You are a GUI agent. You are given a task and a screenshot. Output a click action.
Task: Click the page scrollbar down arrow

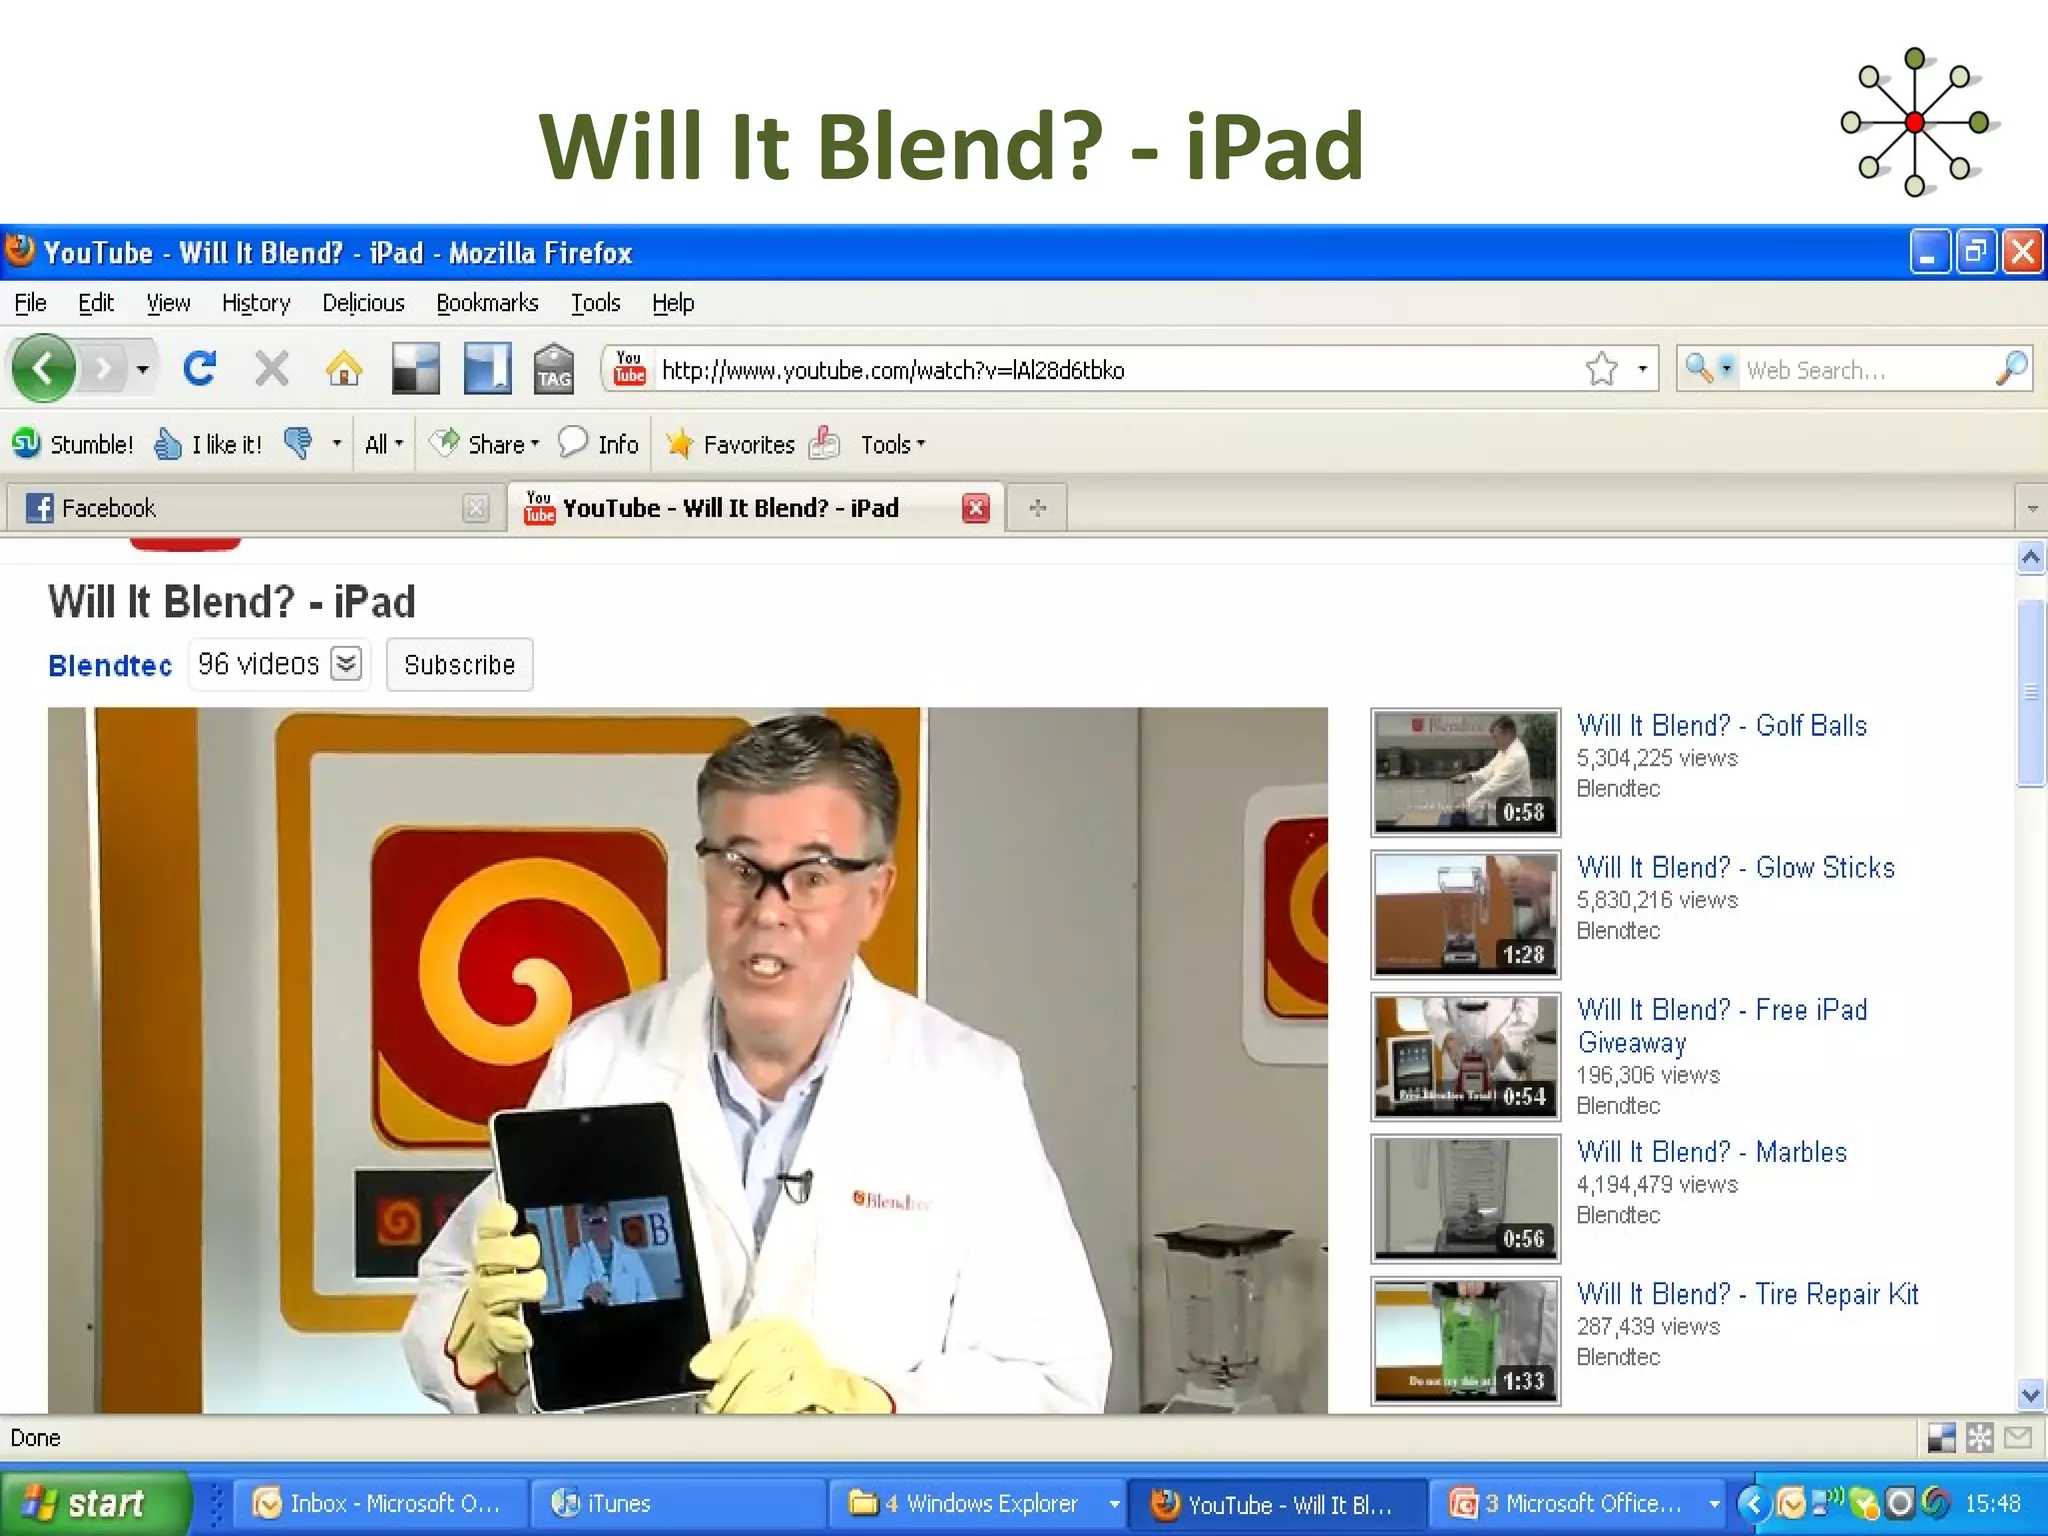2031,1394
